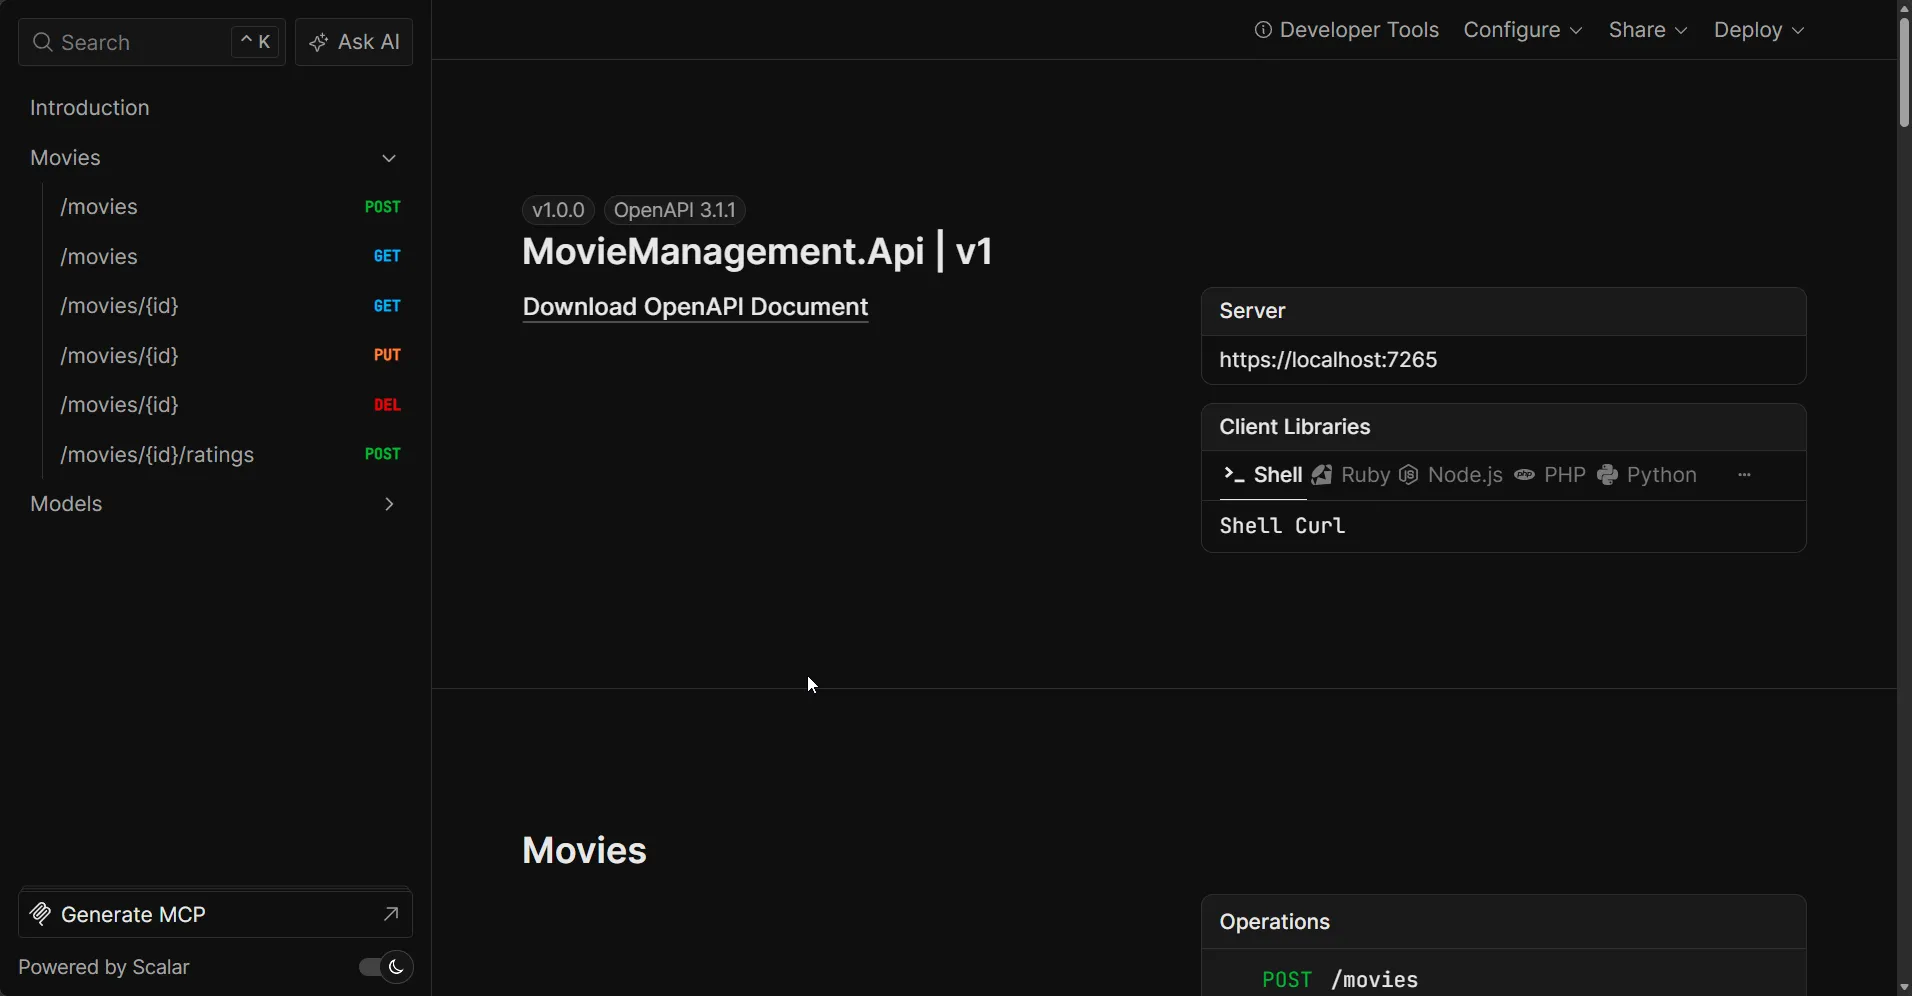This screenshot has height=996, width=1912.
Task: Open the Deploy dropdown menu
Action: point(1759,30)
